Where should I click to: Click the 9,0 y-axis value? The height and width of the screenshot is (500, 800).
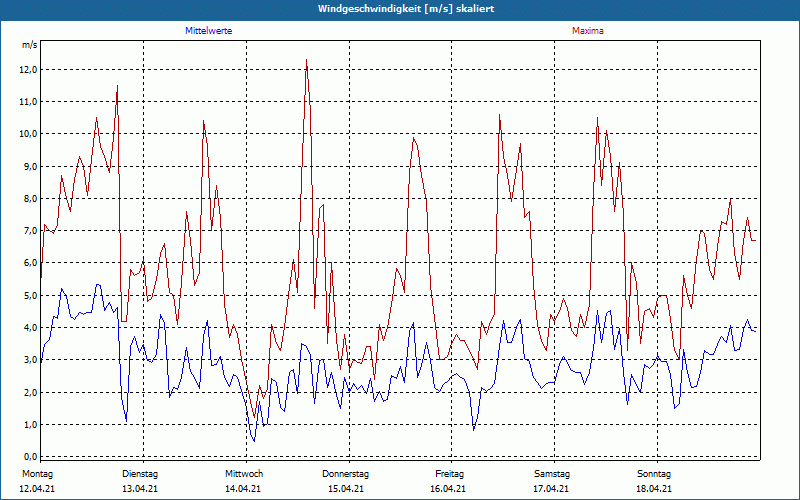pos(30,166)
